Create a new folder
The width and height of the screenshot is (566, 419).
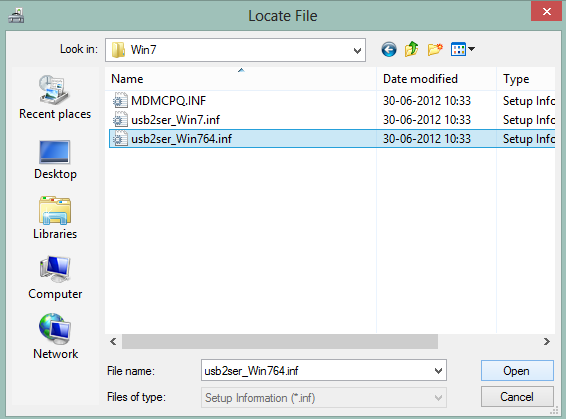435,49
